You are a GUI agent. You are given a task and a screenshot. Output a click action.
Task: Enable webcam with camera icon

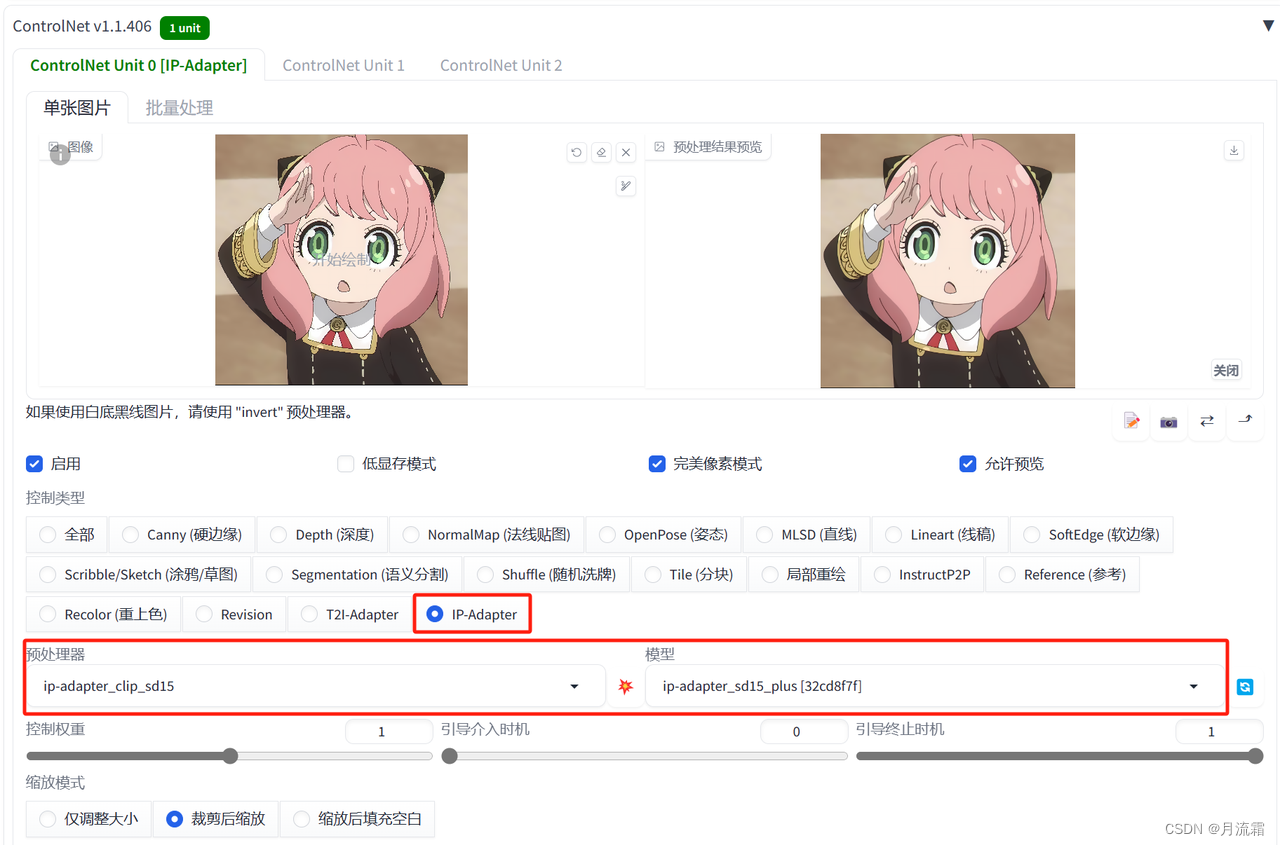click(x=1168, y=421)
